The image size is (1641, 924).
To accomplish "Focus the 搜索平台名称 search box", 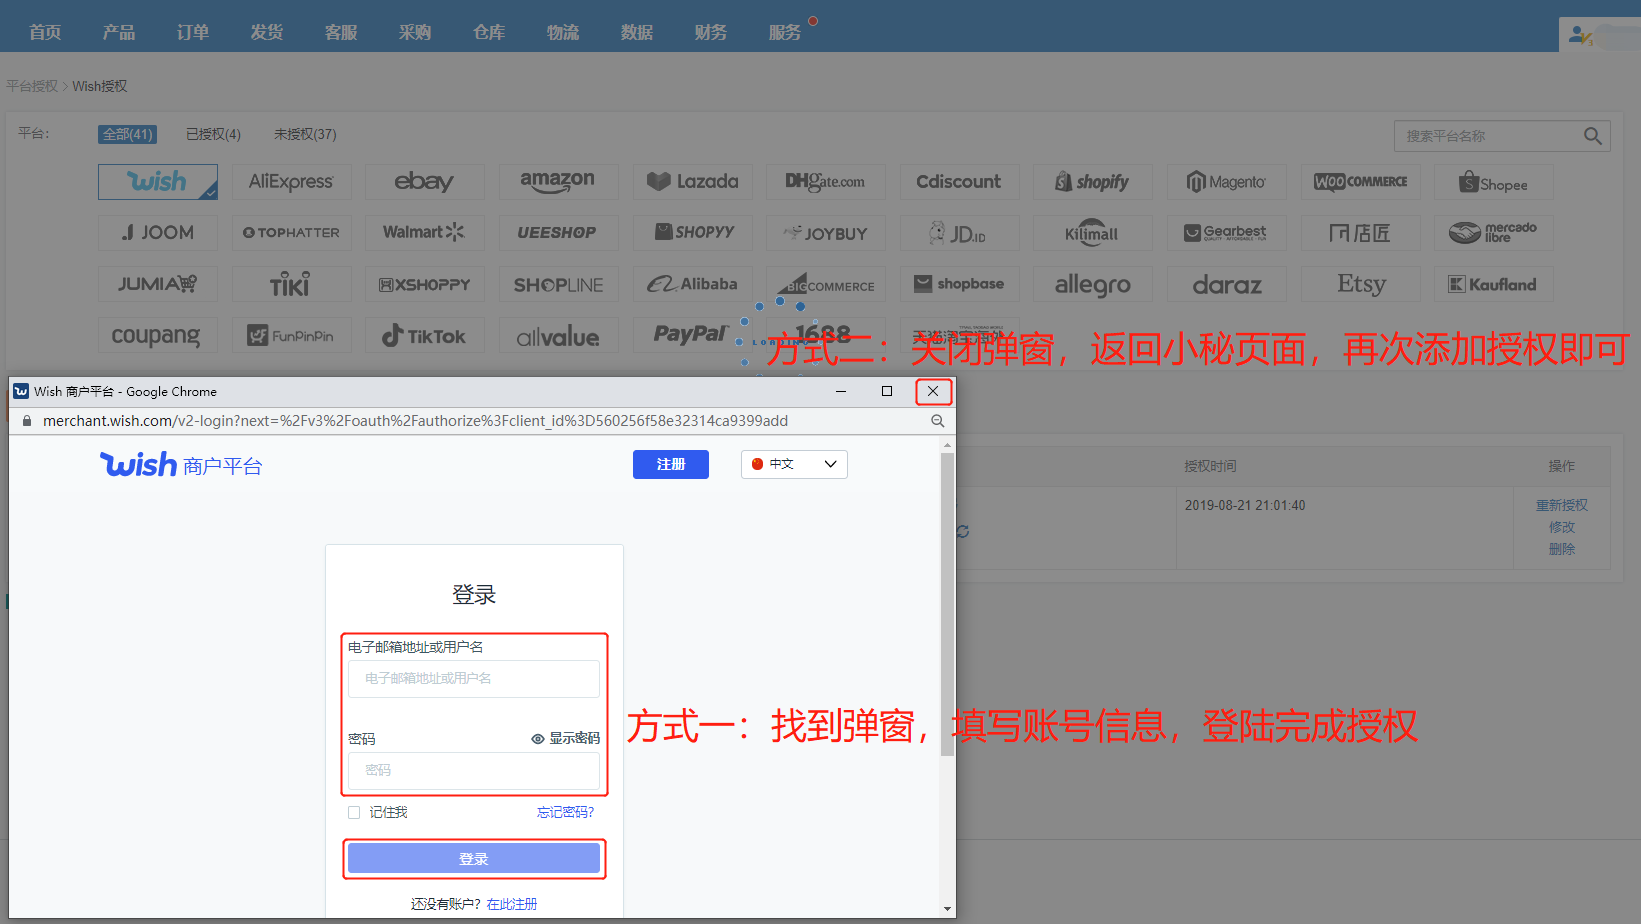I will (x=1490, y=136).
